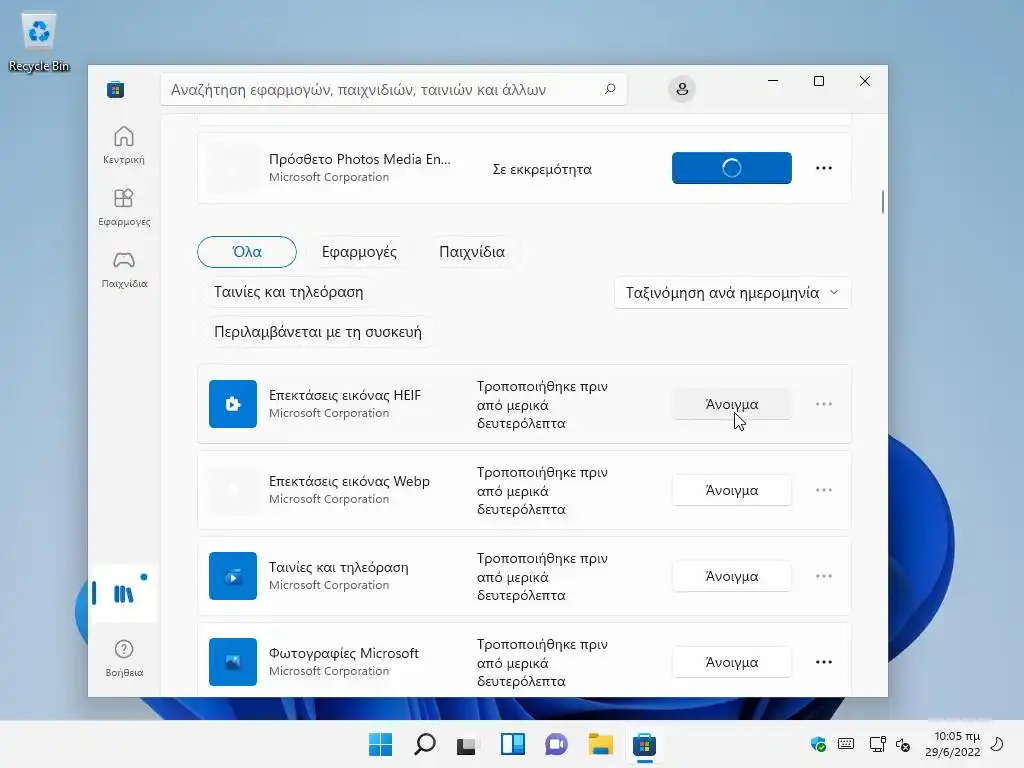Click Φωτογραφίες Microsoft title text
The width and height of the screenshot is (1024, 768).
coord(344,653)
